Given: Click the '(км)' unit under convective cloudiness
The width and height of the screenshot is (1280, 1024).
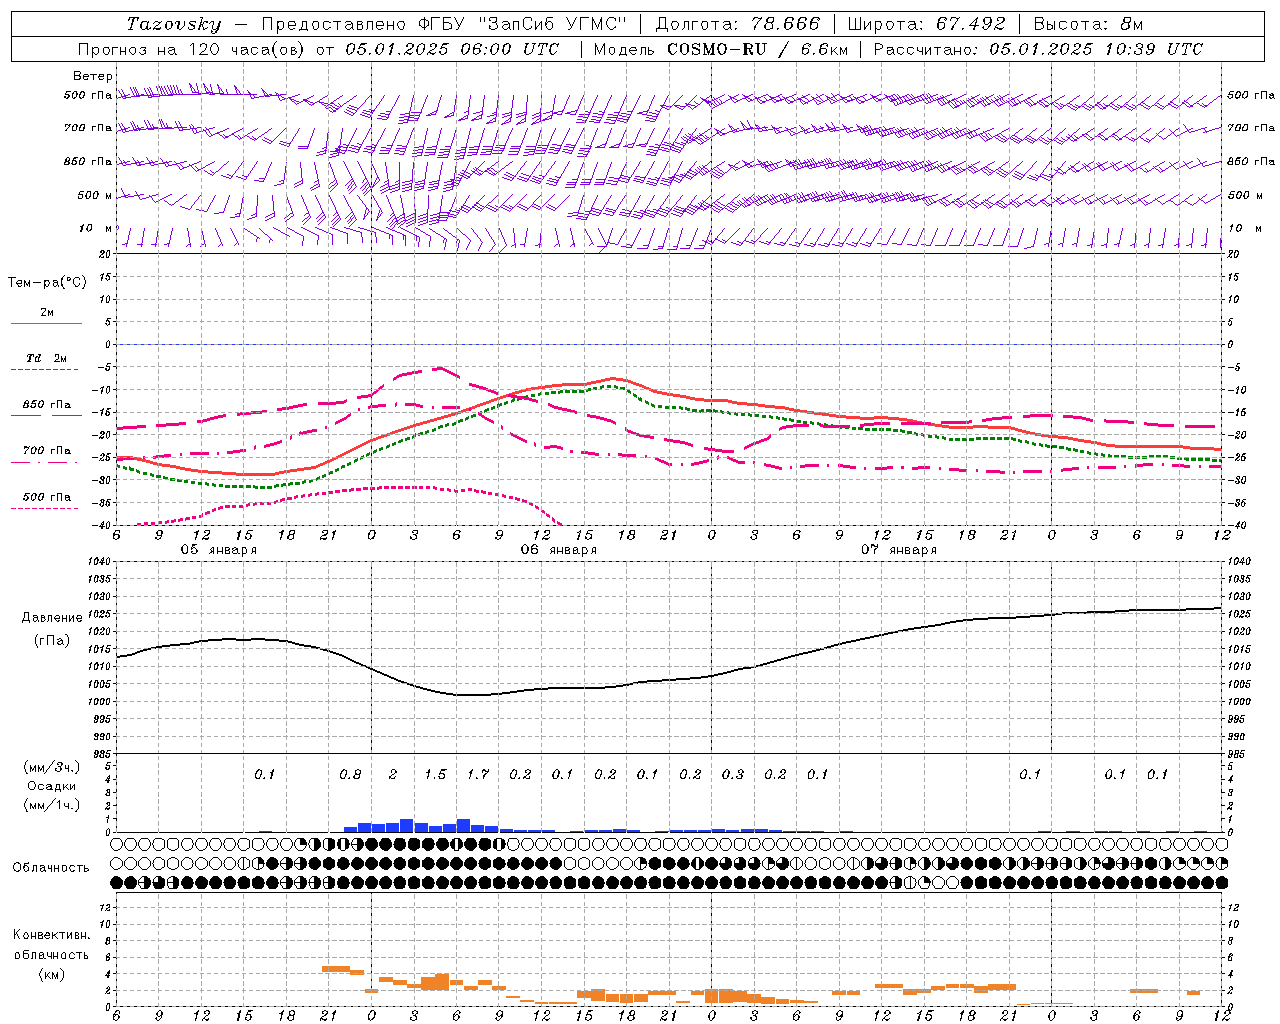Looking at the screenshot, I should pyautogui.click(x=51, y=974).
